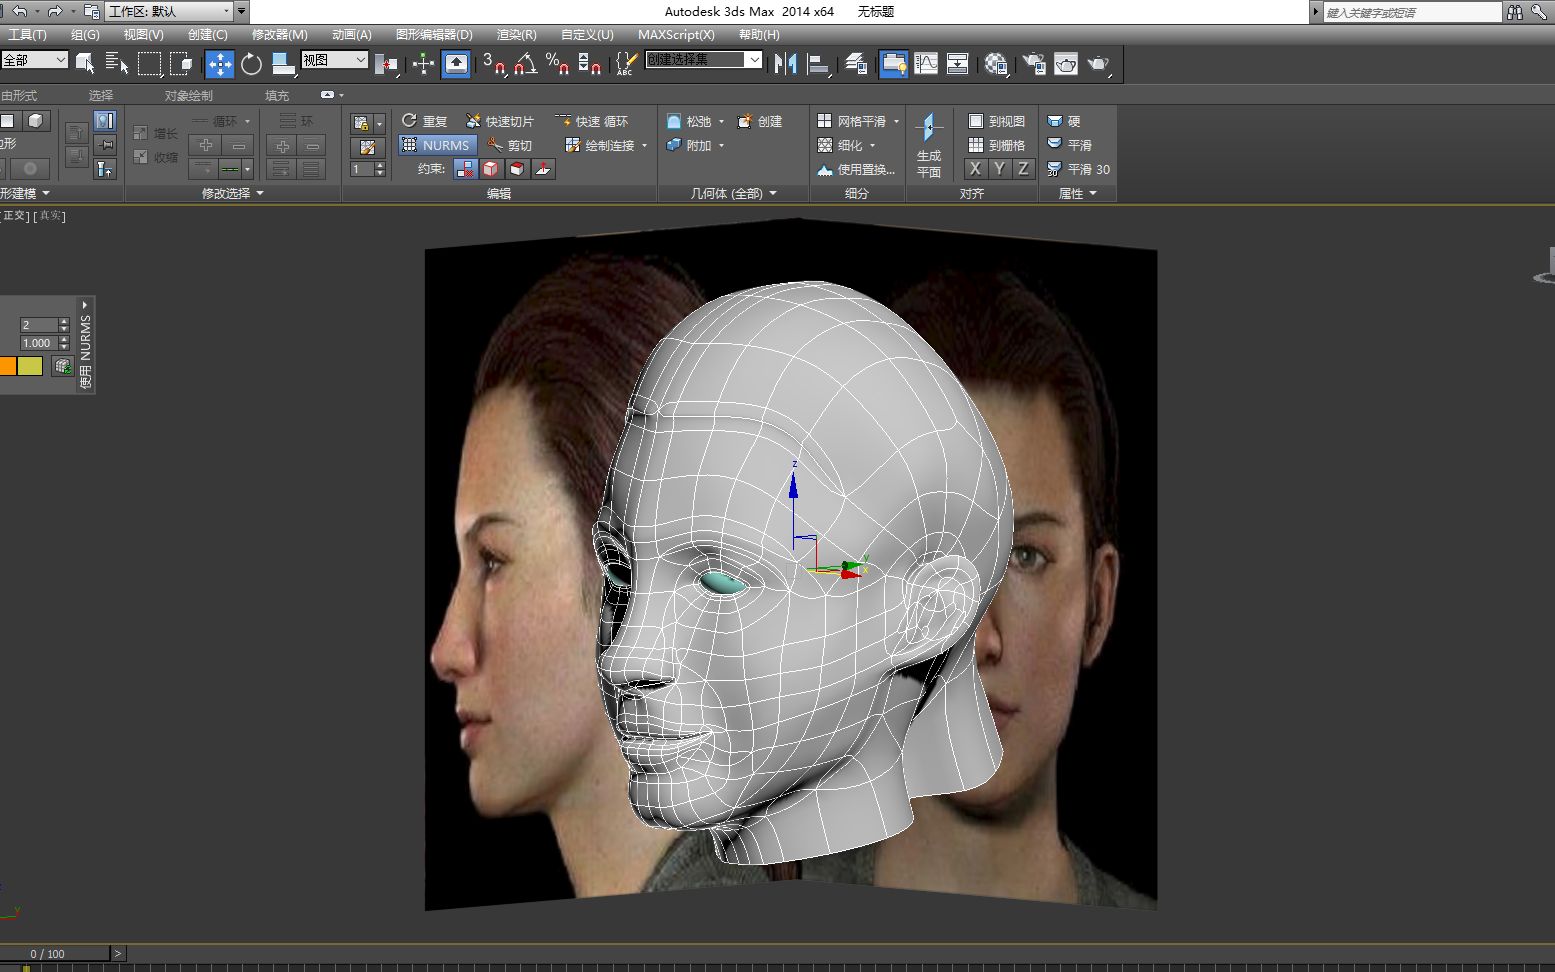The image size is (1555, 972).
Task: Activate the Rotate tool
Action: click(x=251, y=64)
